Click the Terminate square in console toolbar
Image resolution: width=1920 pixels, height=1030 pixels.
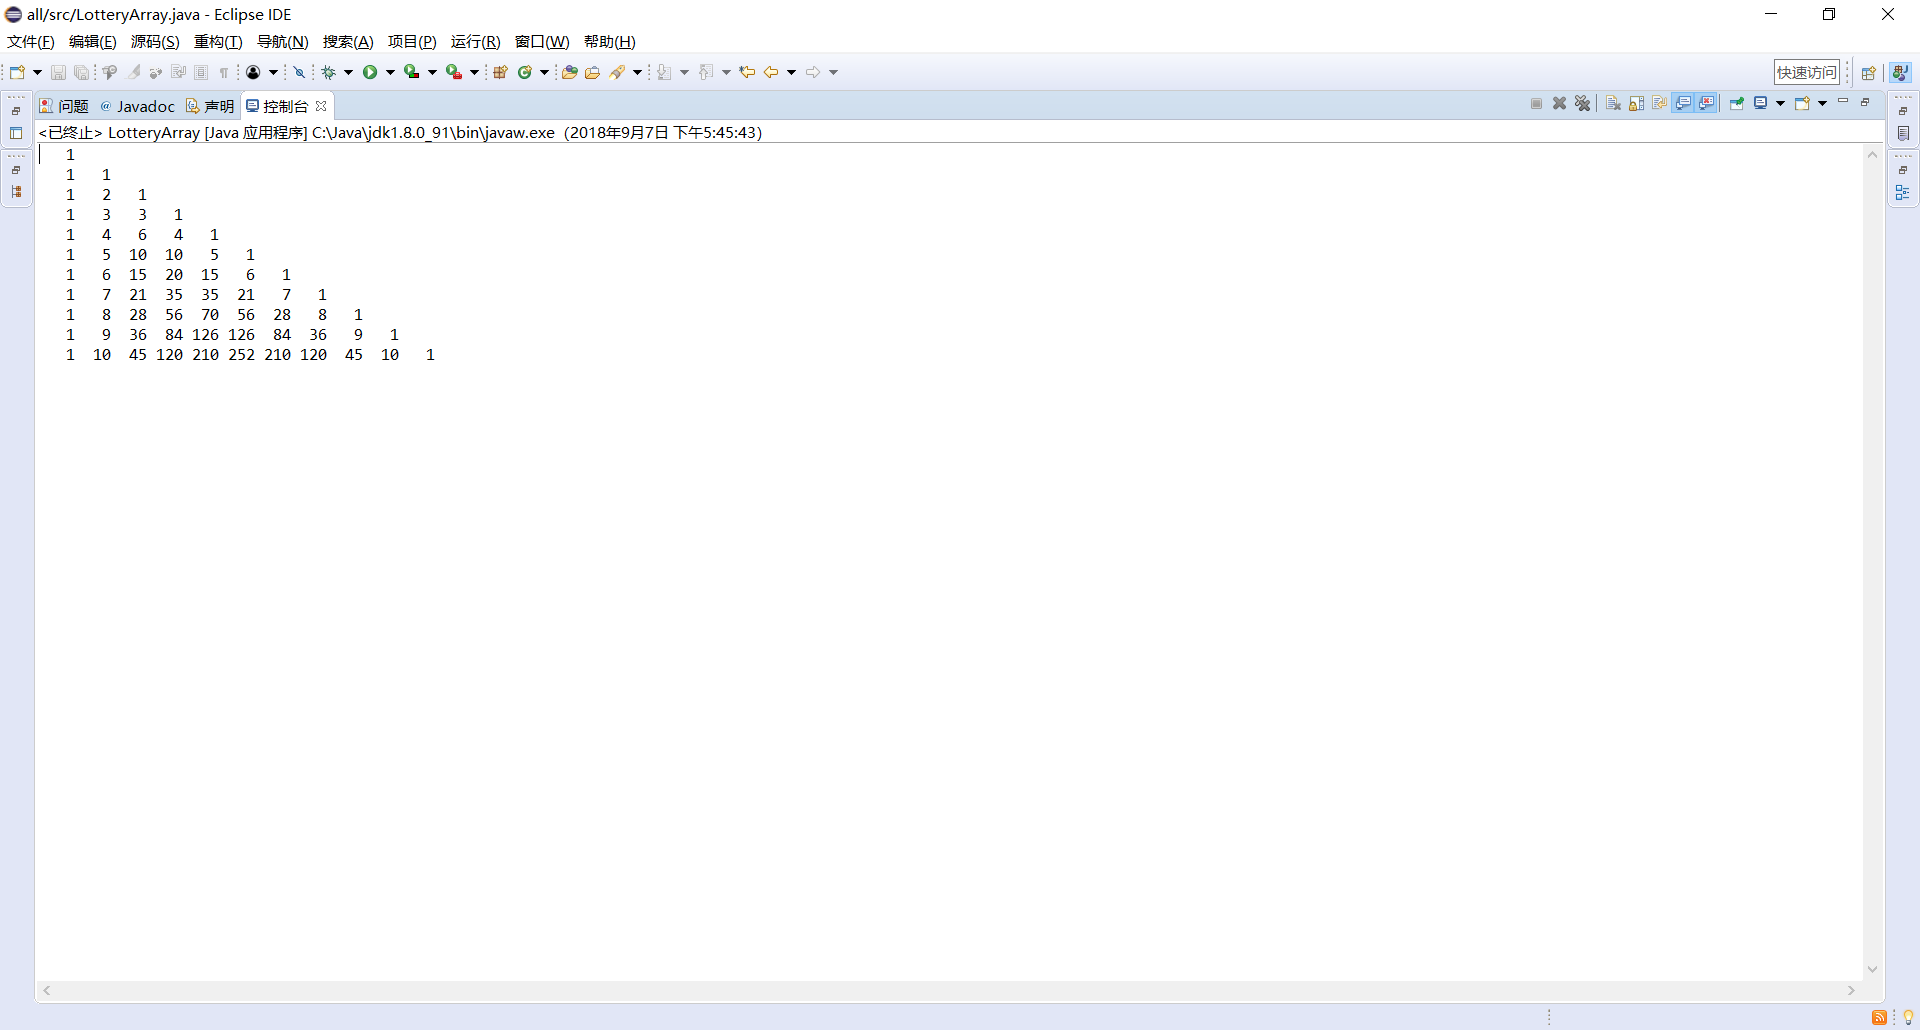[x=1537, y=103]
